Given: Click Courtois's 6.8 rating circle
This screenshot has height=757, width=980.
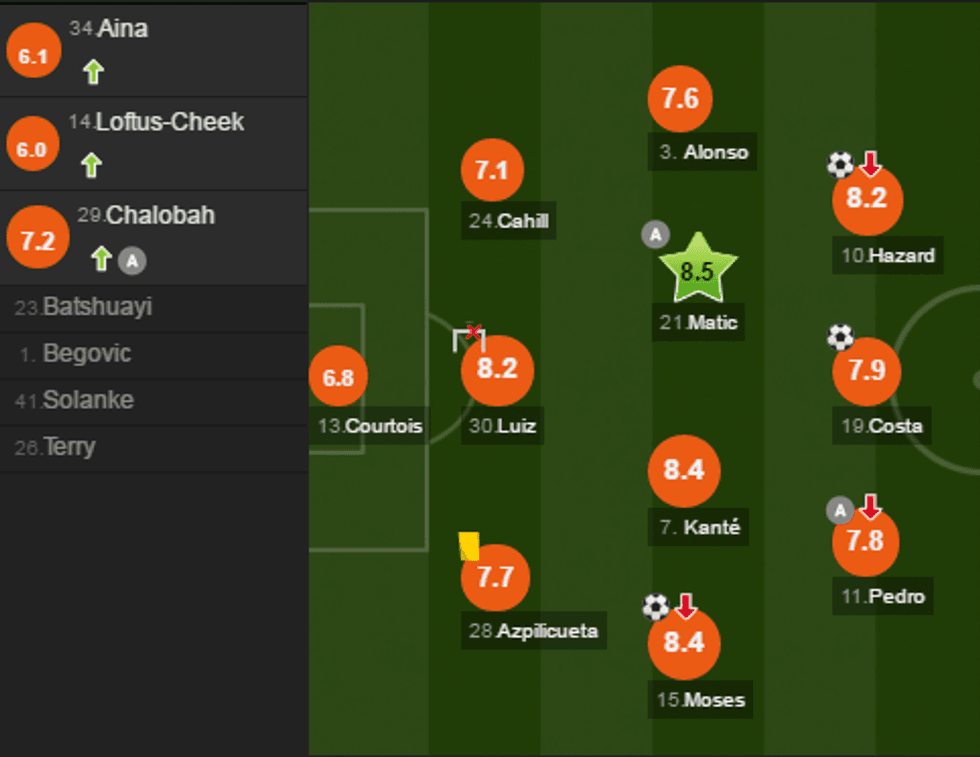Looking at the screenshot, I should (338, 378).
